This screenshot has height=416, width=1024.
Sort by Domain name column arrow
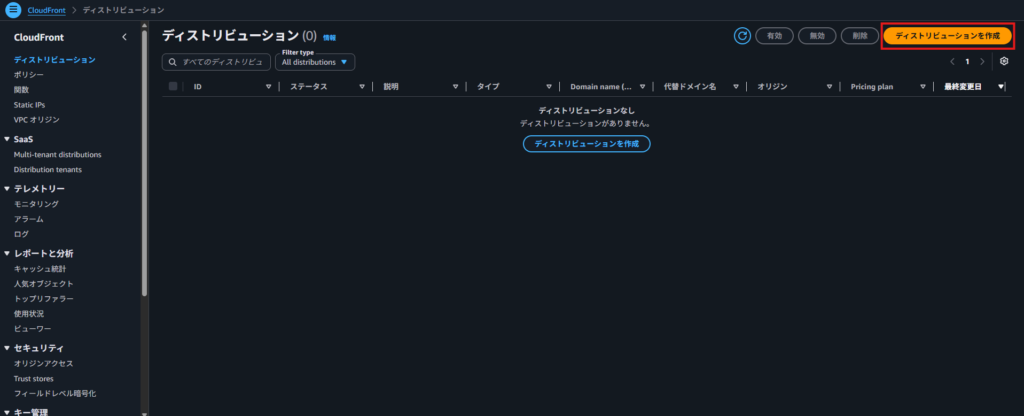[643, 86]
